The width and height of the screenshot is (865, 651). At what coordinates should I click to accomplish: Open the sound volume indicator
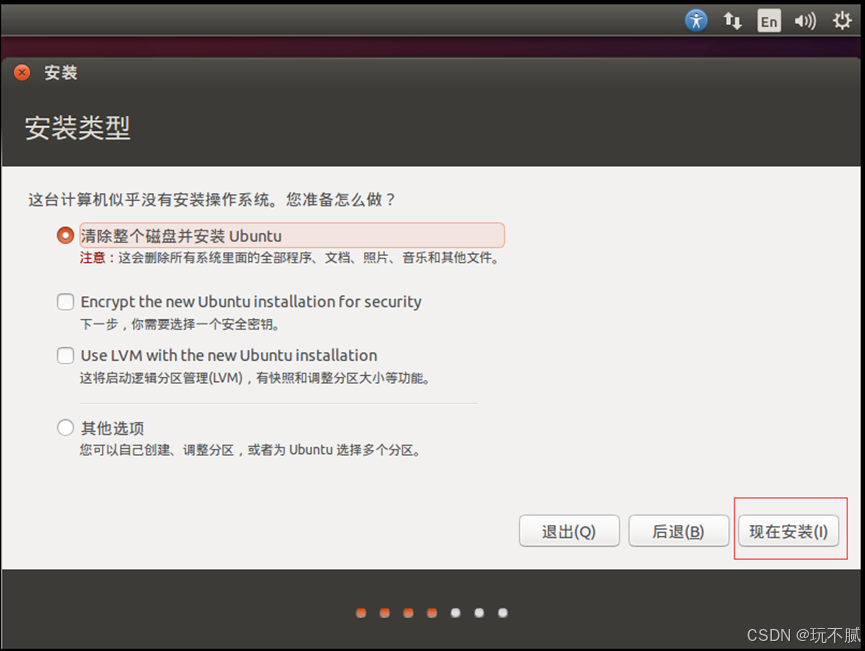point(805,21)
